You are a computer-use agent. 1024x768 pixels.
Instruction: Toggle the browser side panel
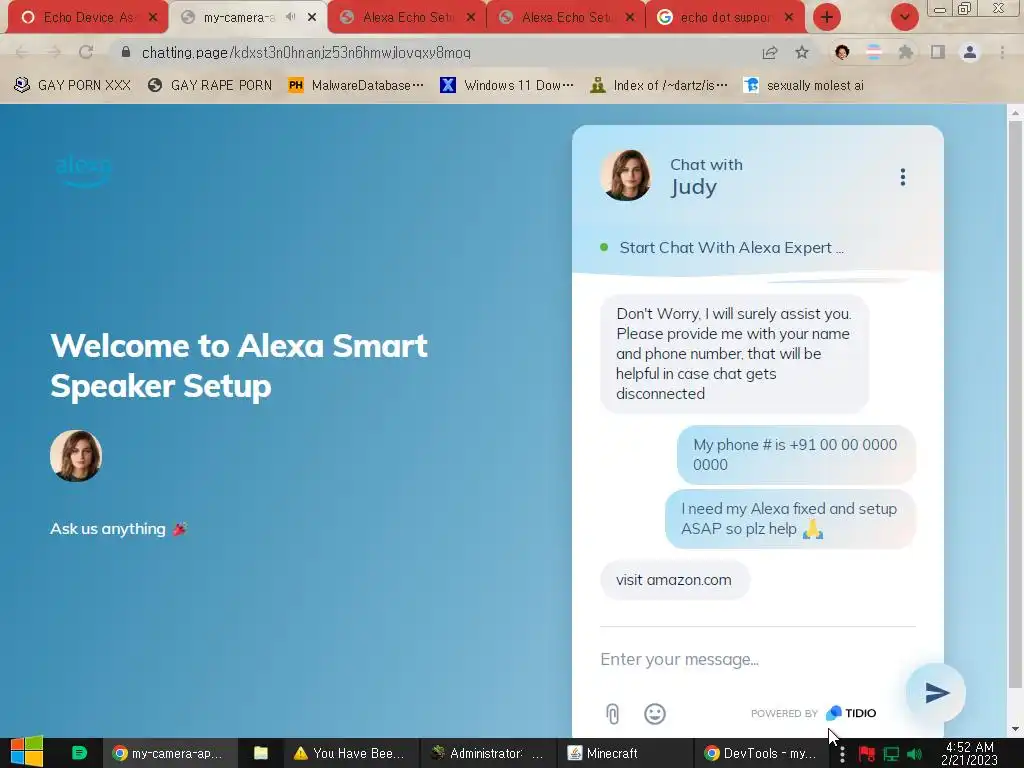938,52
